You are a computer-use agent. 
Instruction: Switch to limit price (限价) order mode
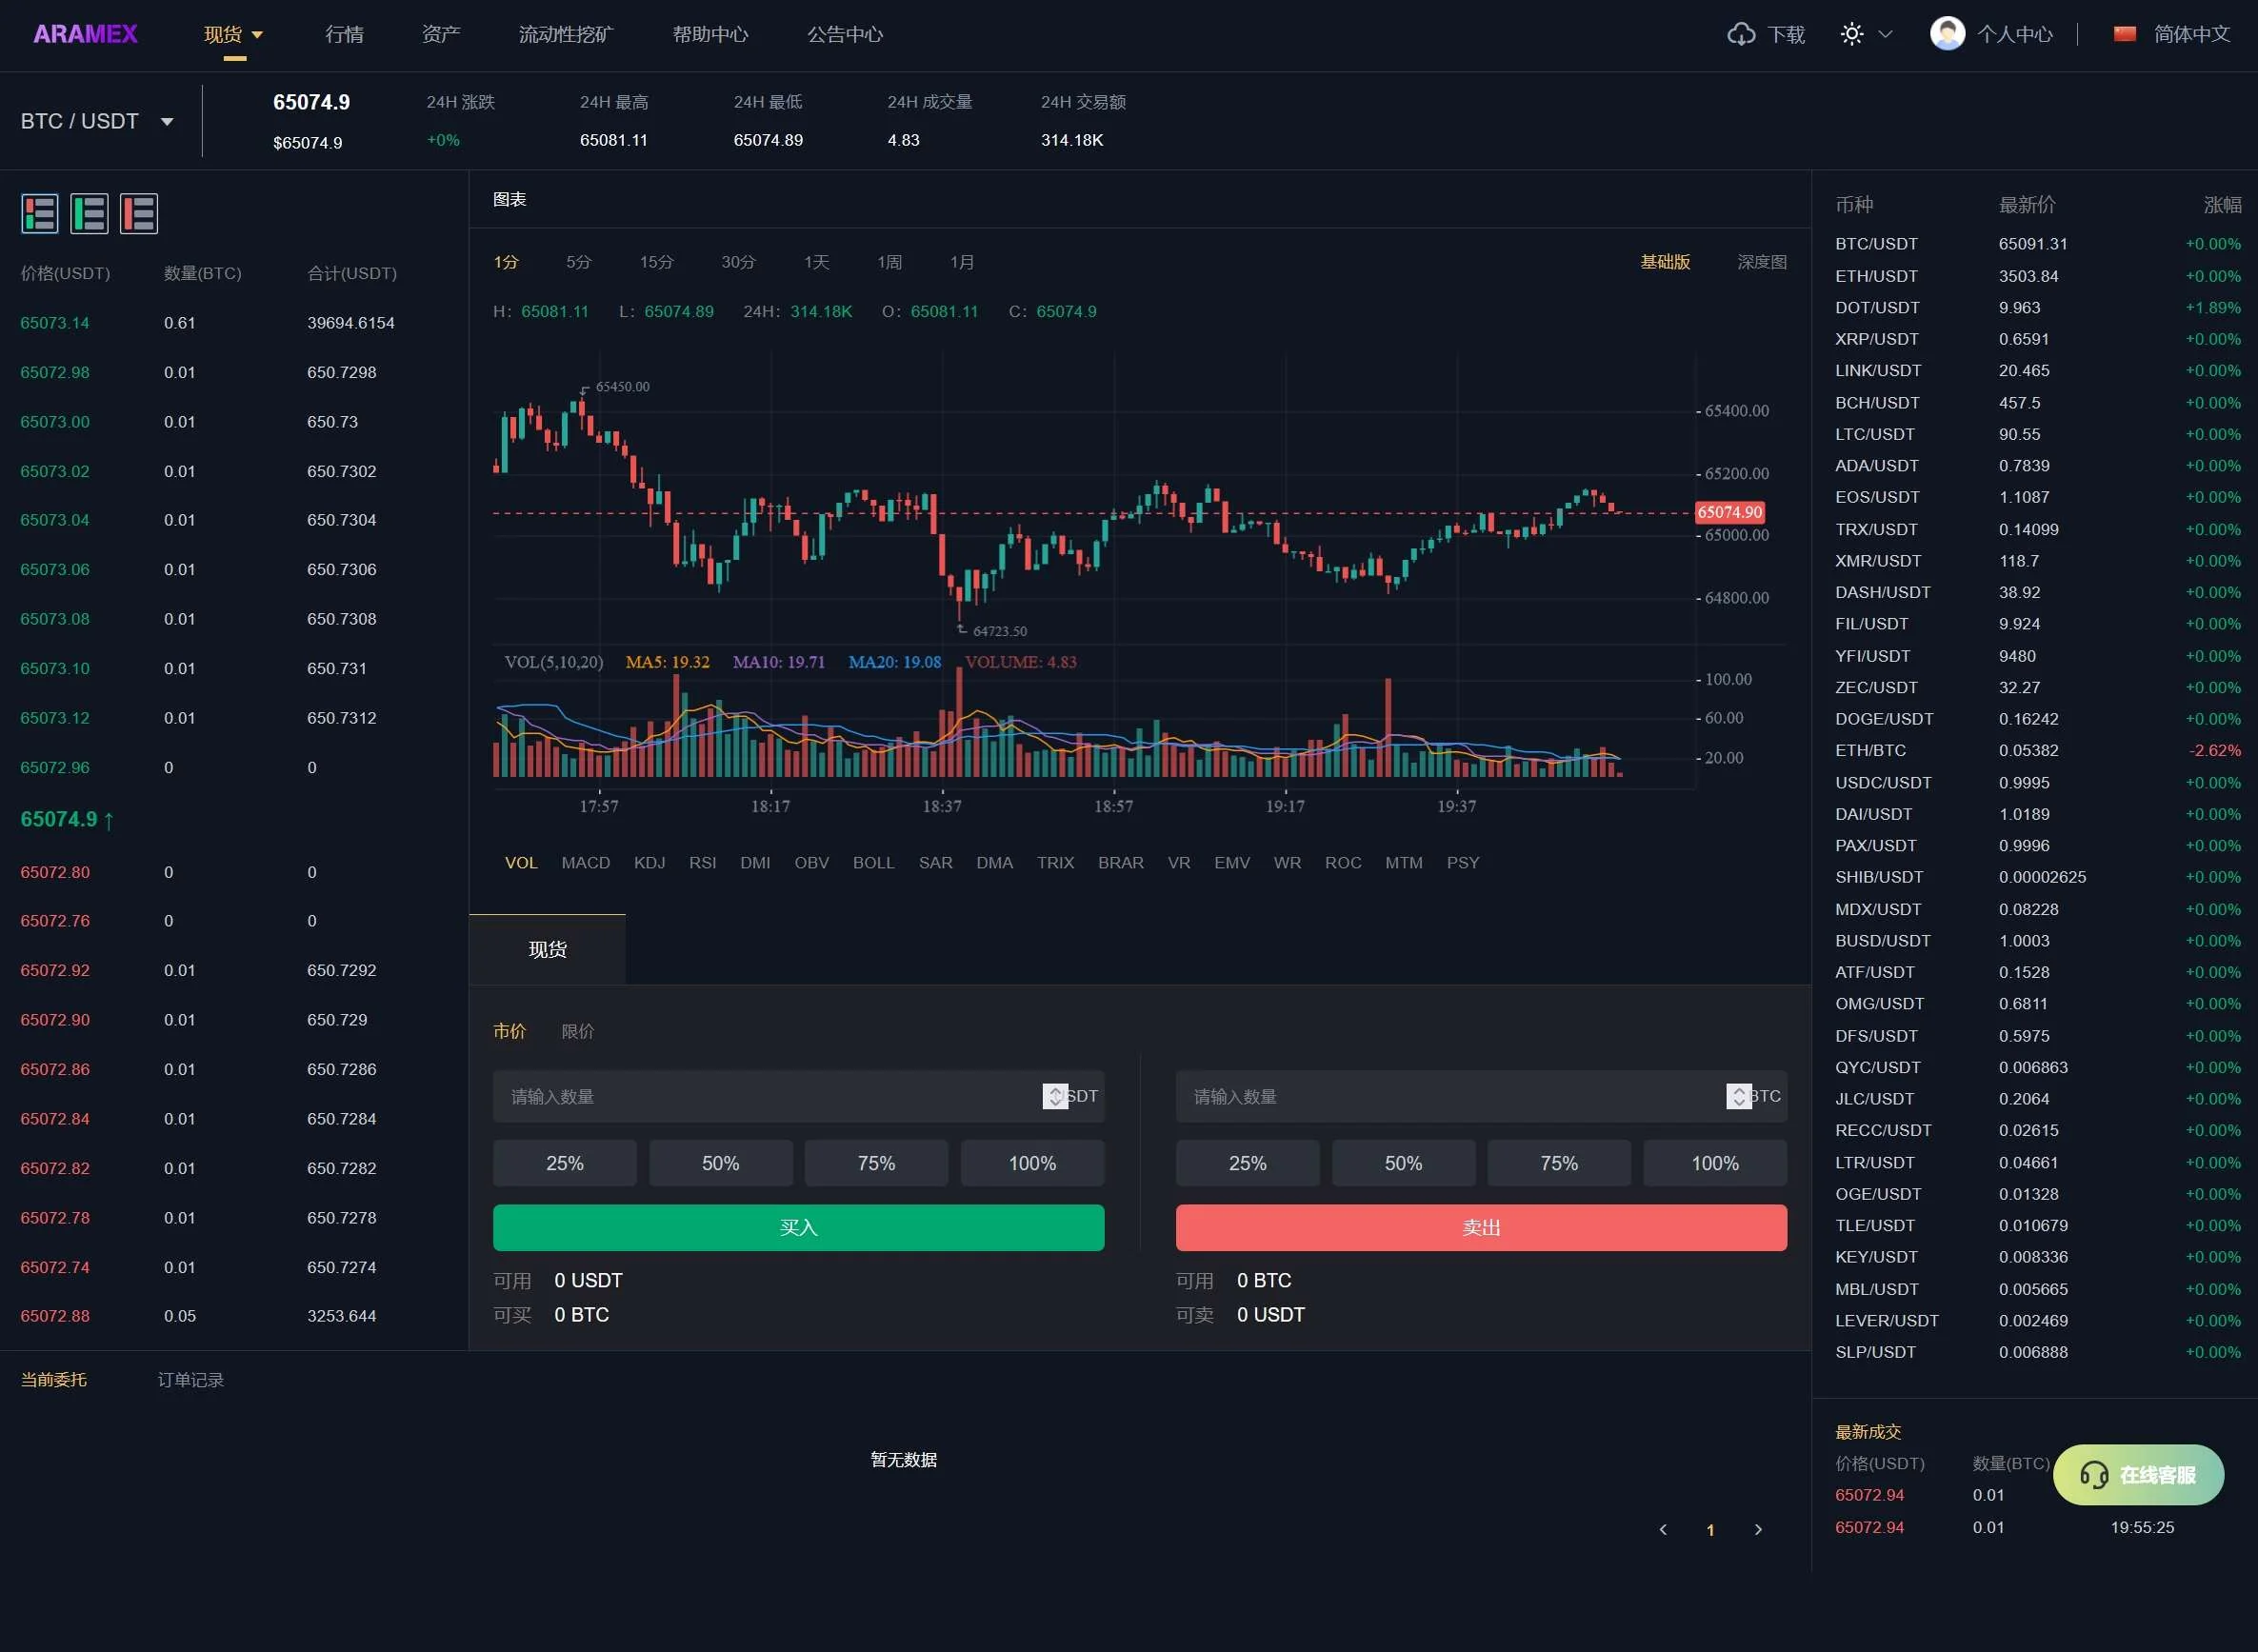point(577,1031)
